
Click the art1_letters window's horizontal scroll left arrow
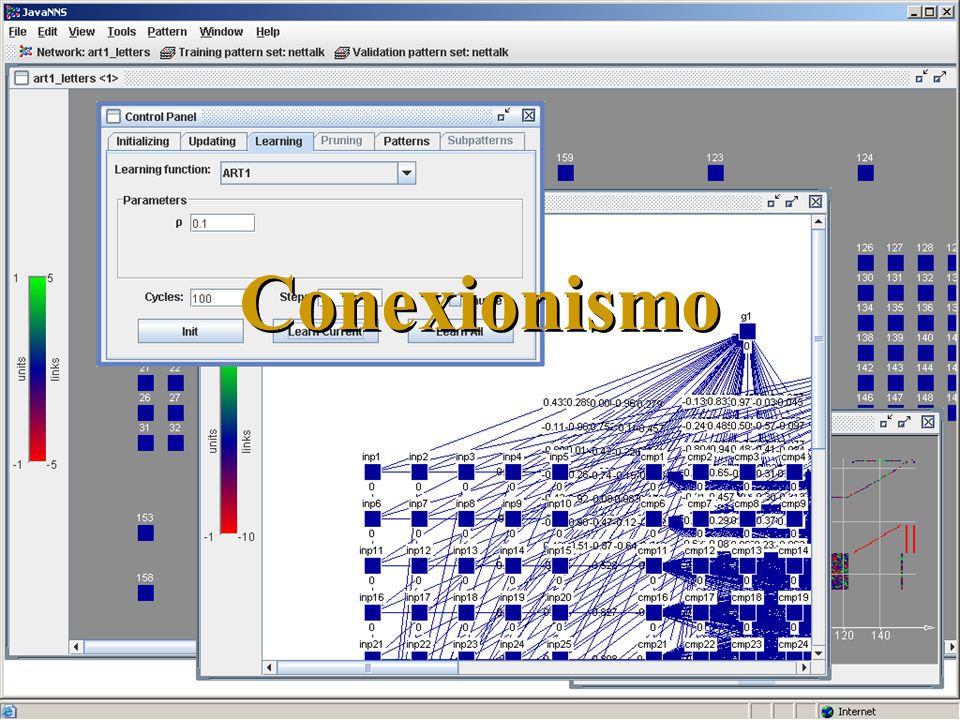[76, 647]
